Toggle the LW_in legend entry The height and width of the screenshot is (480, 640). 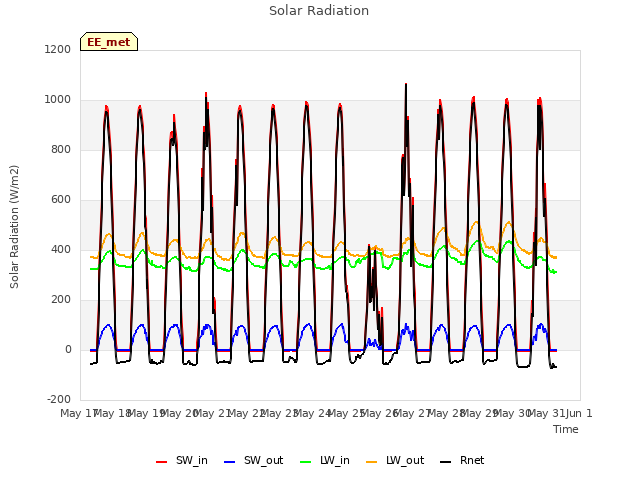(x=325, y=460)
